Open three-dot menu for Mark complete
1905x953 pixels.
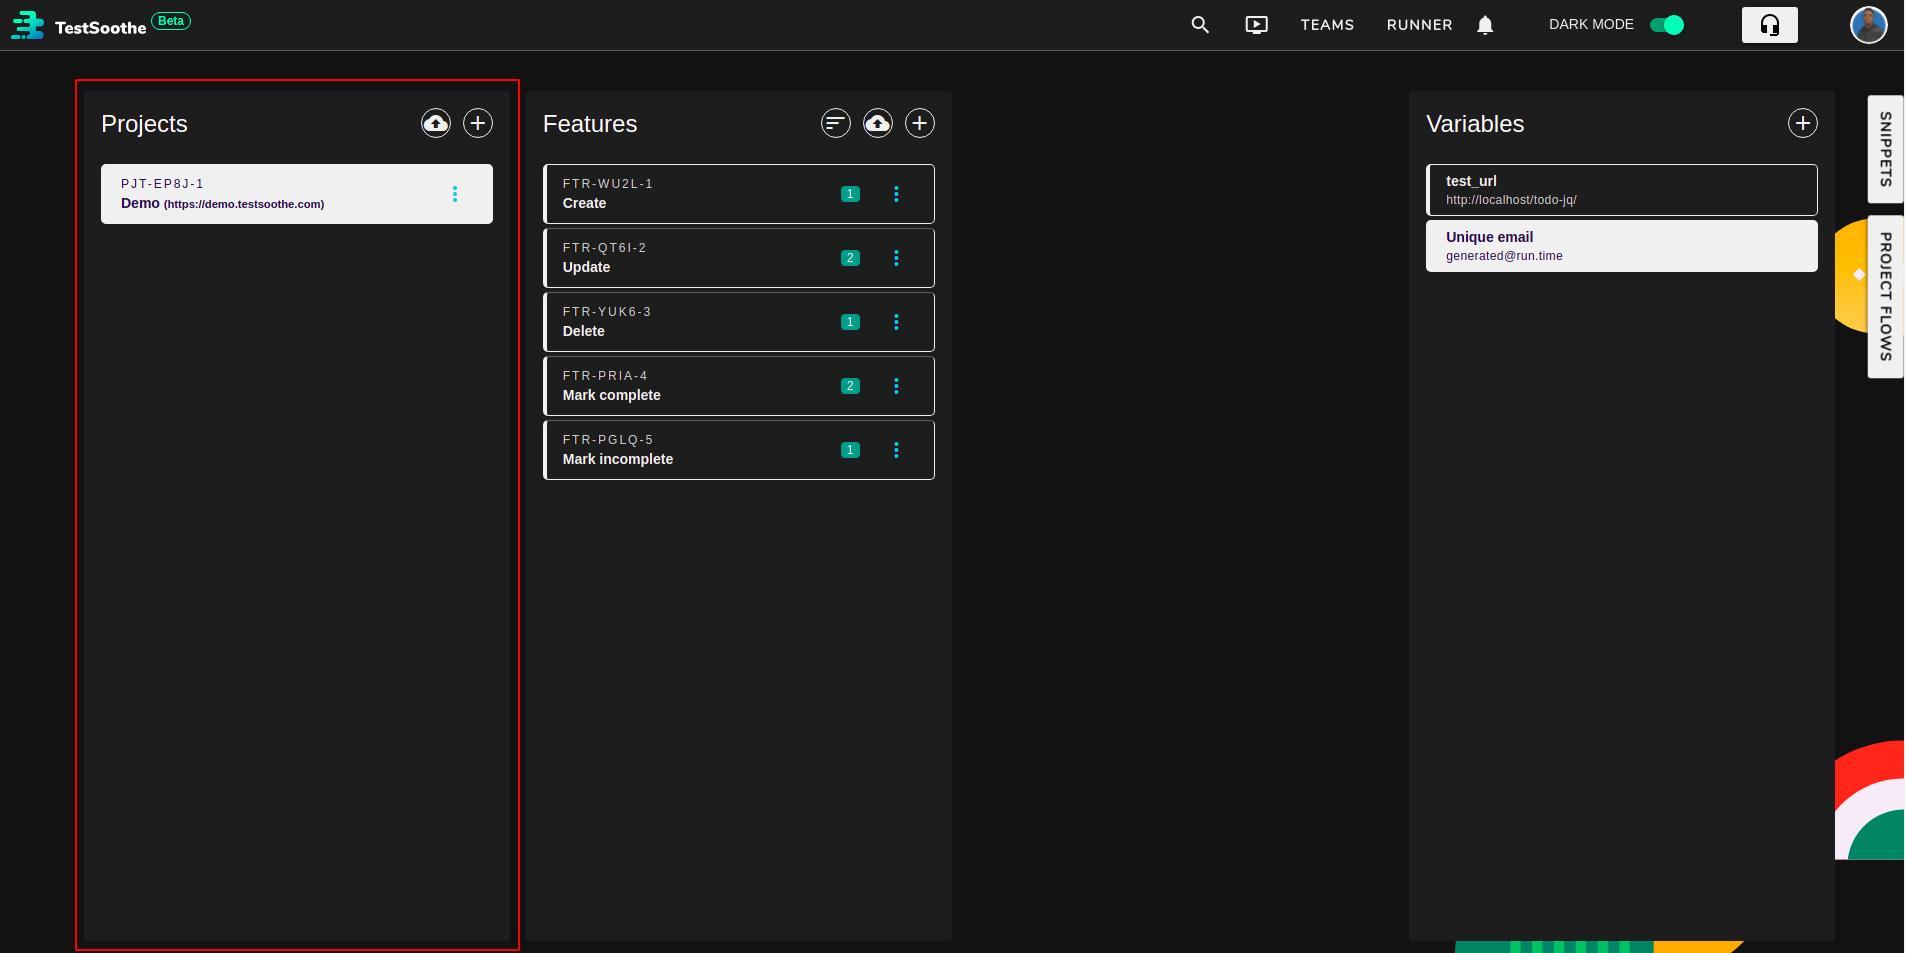[896, 386]
